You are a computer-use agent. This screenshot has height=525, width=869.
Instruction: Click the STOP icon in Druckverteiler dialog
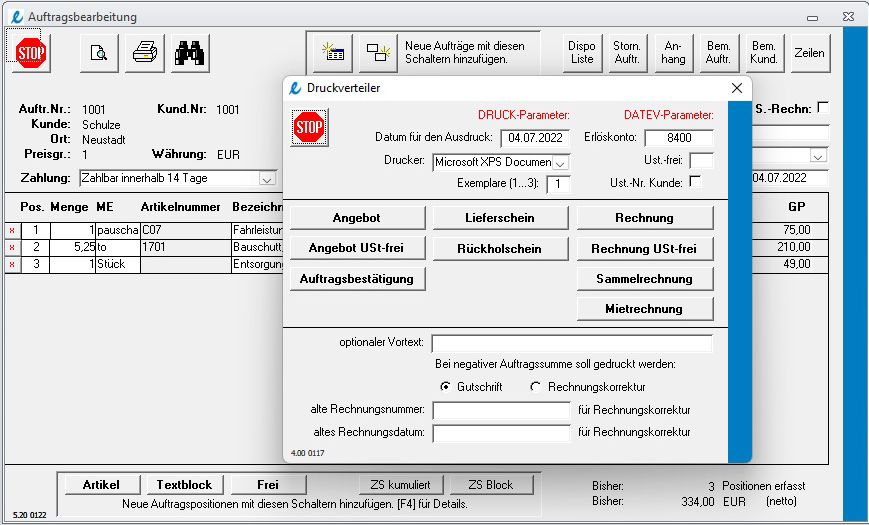click(309, 128)
